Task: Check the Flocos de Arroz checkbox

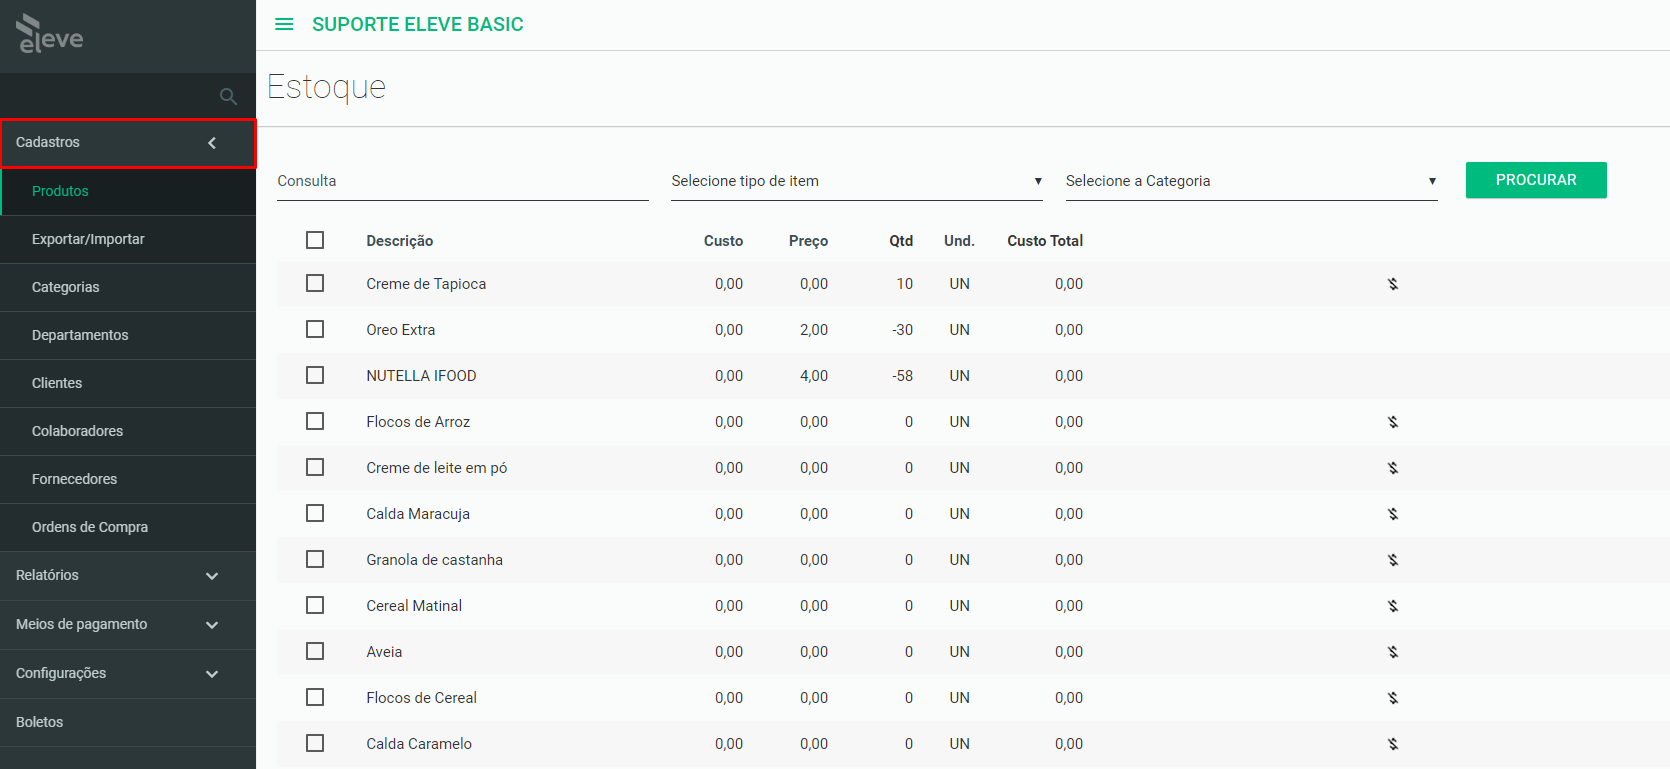Action: pos(315,421)
